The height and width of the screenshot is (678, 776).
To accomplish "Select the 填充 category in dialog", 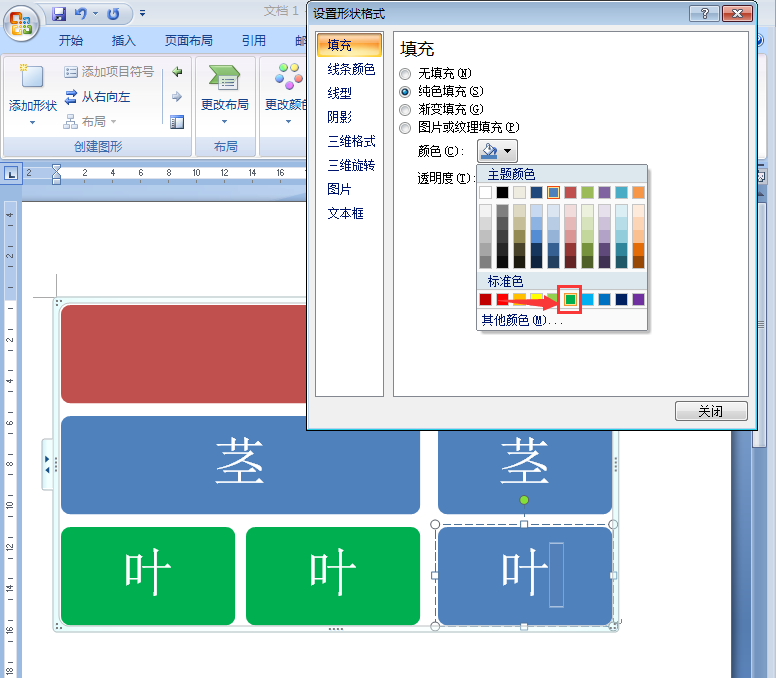I will click(349, 45).
